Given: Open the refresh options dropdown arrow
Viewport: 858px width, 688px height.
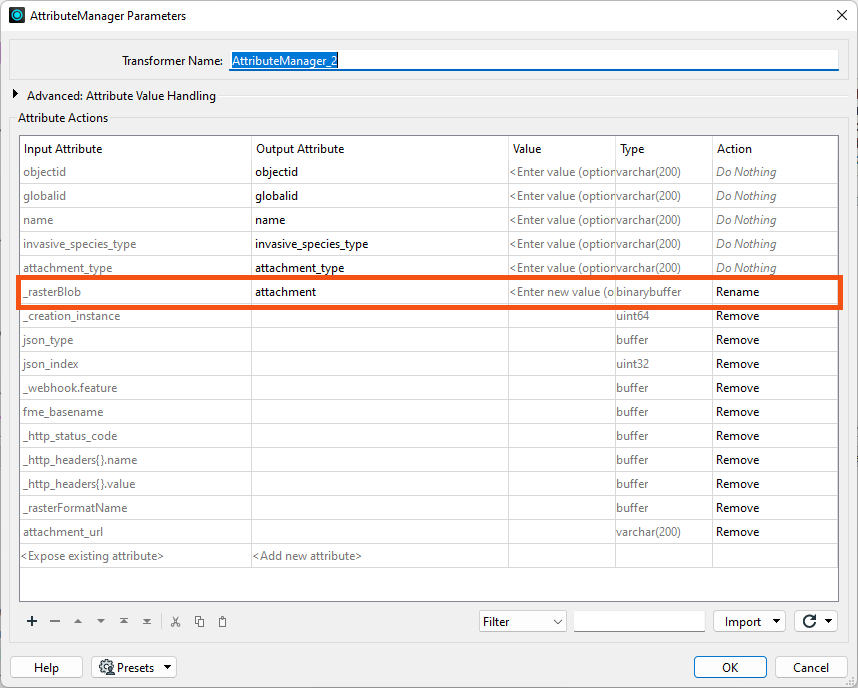Looking at the screenshot, I should (x=828, y=621).
